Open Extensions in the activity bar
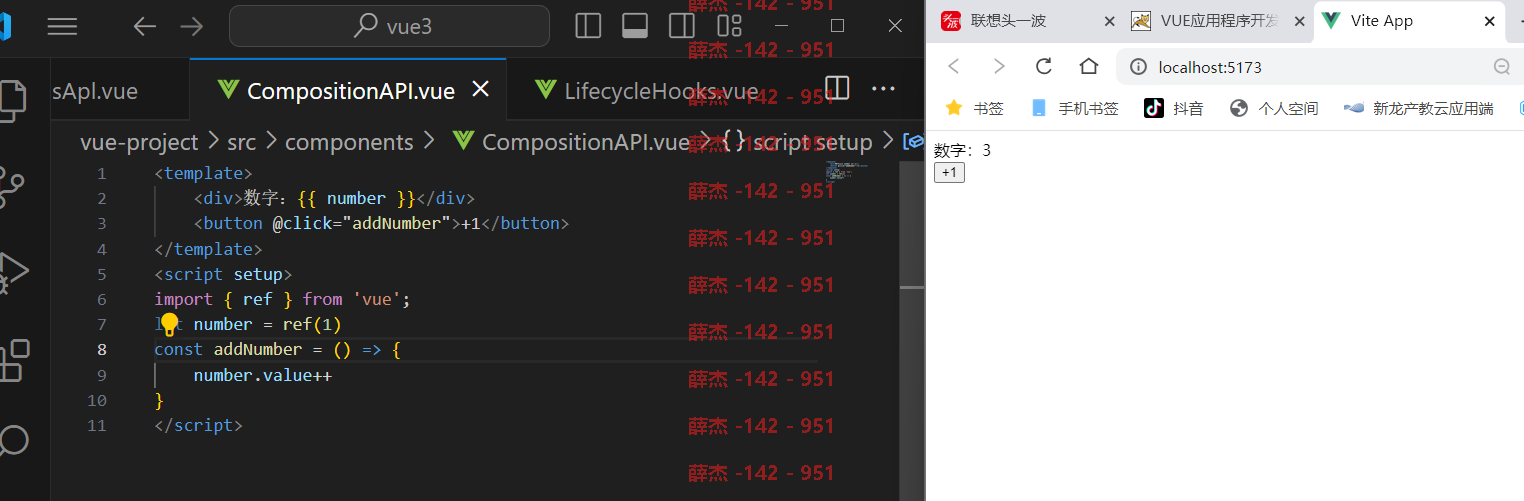Viewport: 1524px width, 501px height. 14,360
